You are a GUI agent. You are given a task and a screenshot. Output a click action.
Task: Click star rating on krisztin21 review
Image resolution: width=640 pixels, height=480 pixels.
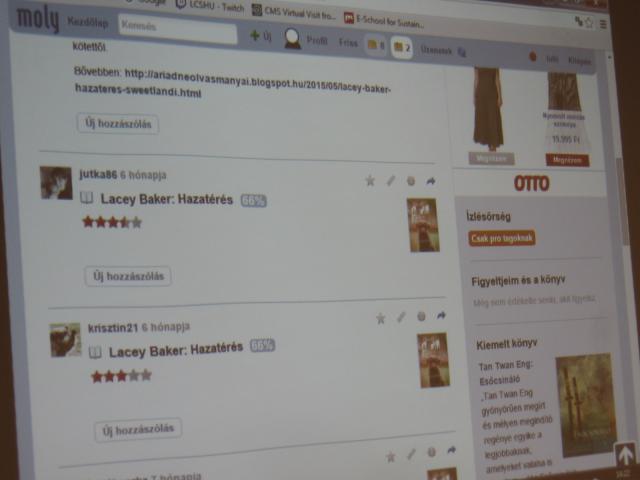122,376
